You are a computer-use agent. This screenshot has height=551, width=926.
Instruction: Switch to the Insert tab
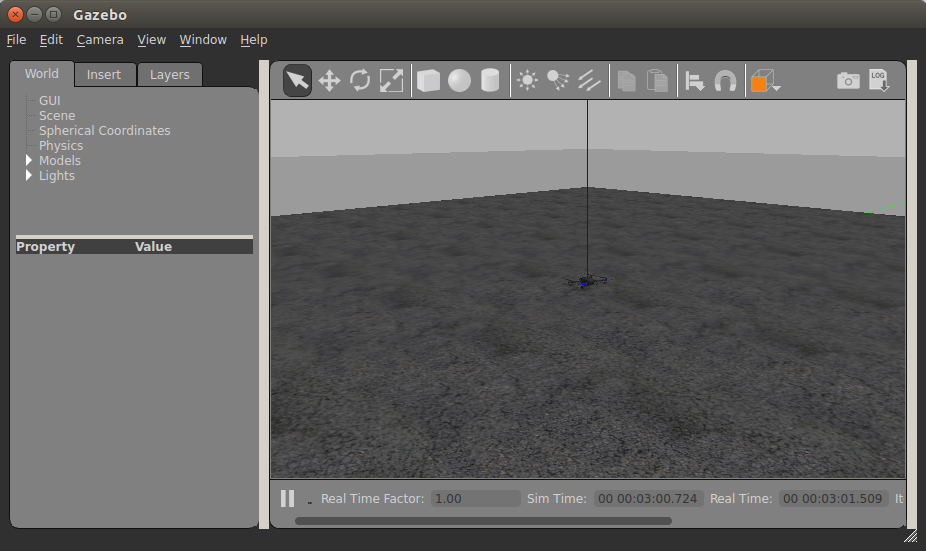tap(104, 74)
